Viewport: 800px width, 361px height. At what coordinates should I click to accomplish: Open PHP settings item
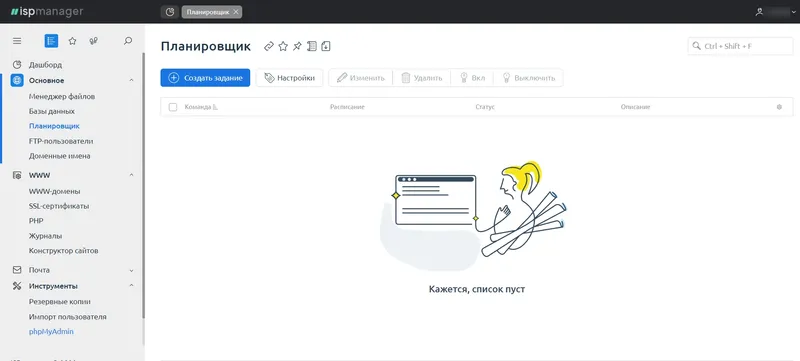[x=36, y=221]
